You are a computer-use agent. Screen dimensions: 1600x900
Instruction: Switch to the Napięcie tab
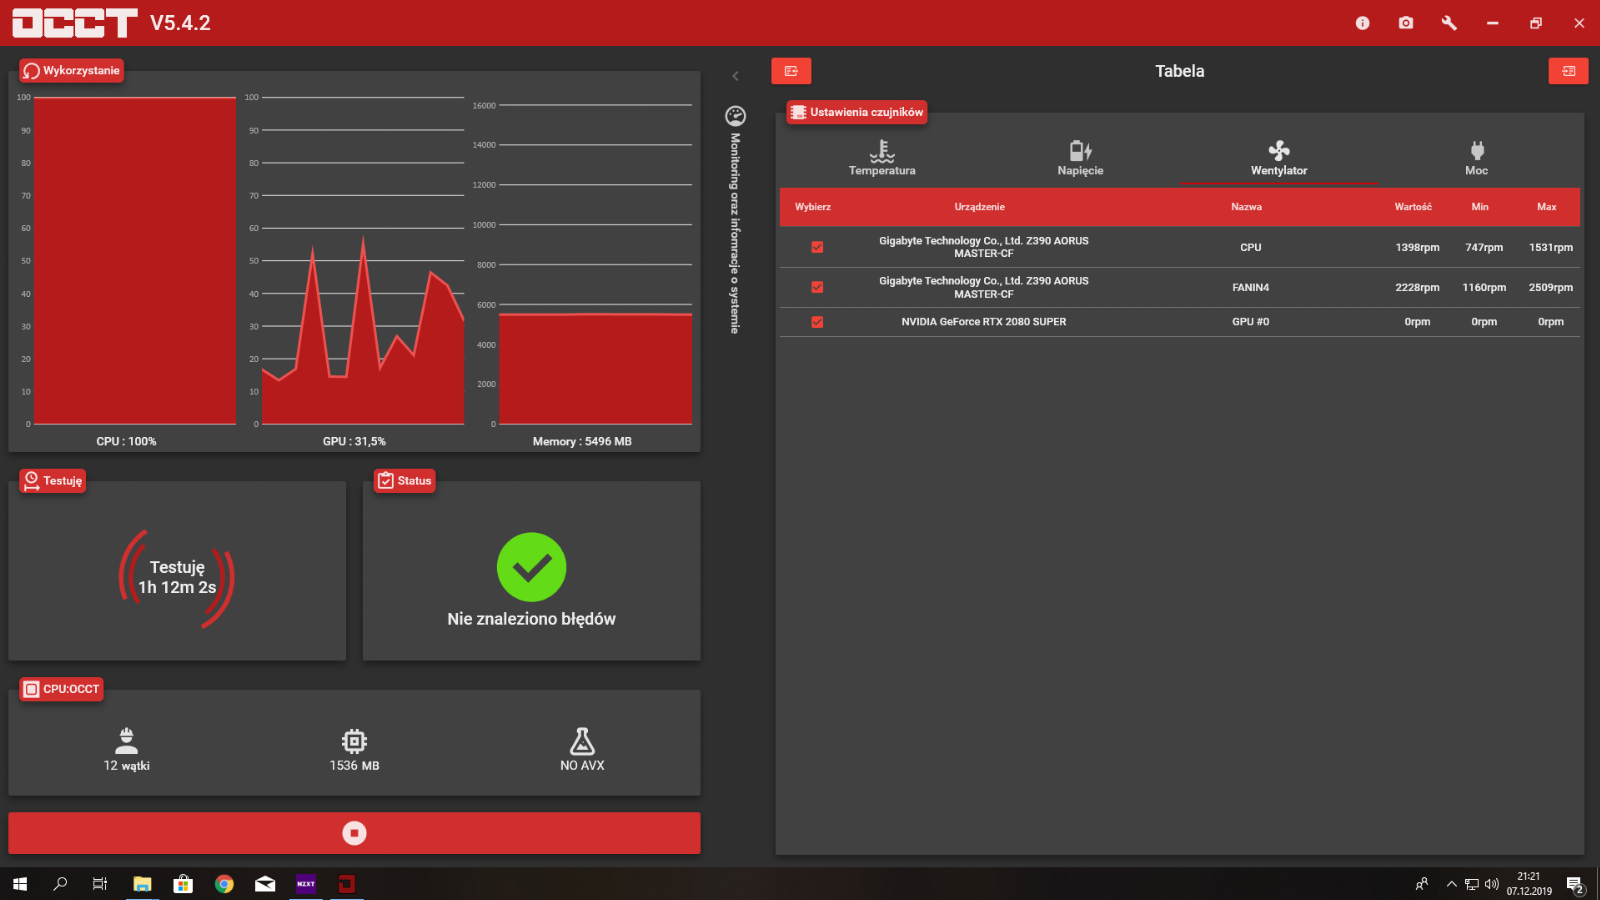point(1080,158)
